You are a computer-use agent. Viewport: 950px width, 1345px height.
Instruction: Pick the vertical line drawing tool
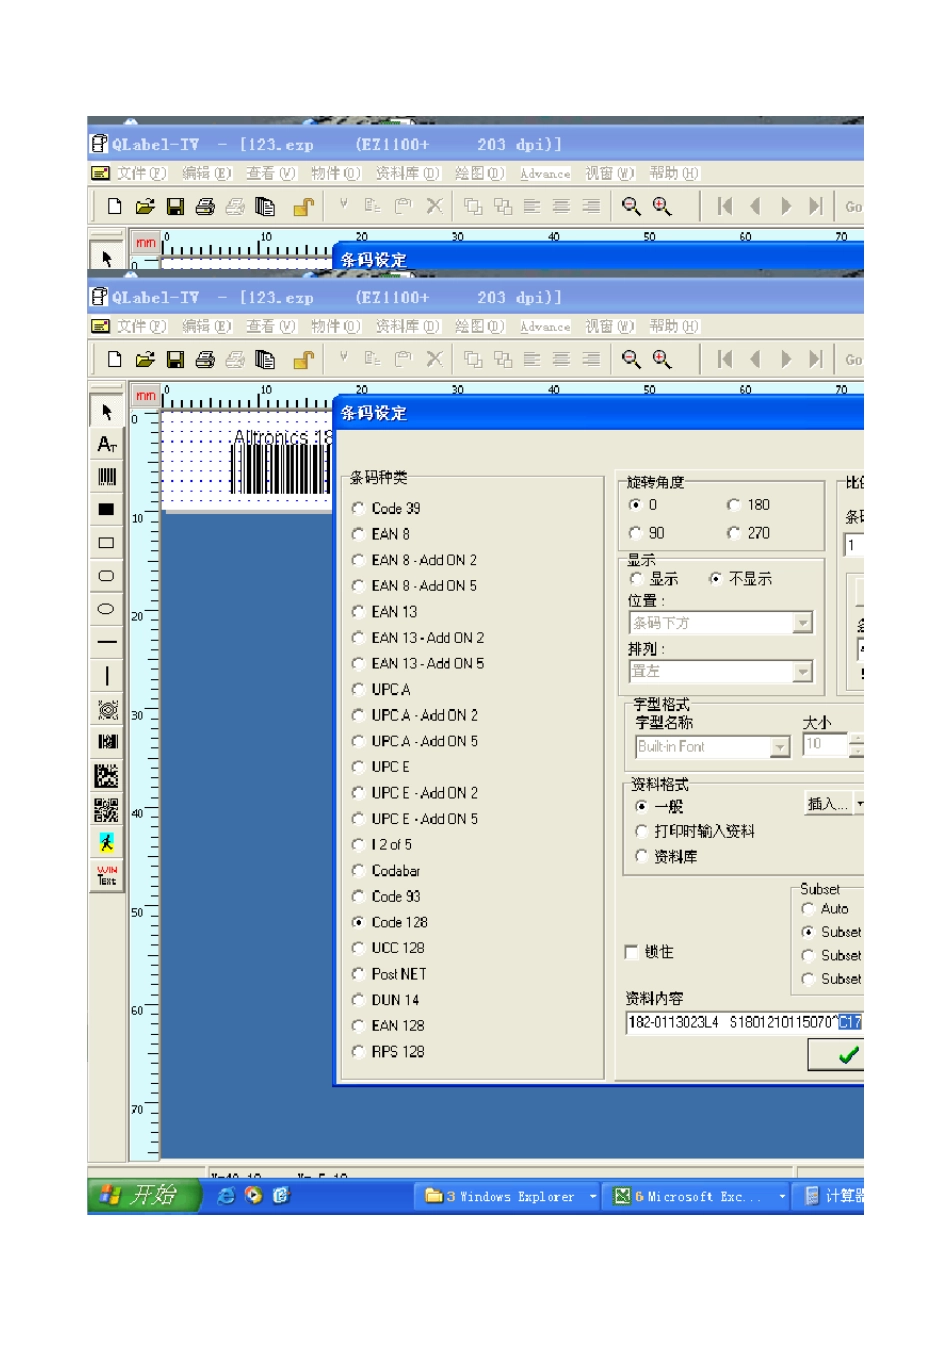click(x=106, y=676)
